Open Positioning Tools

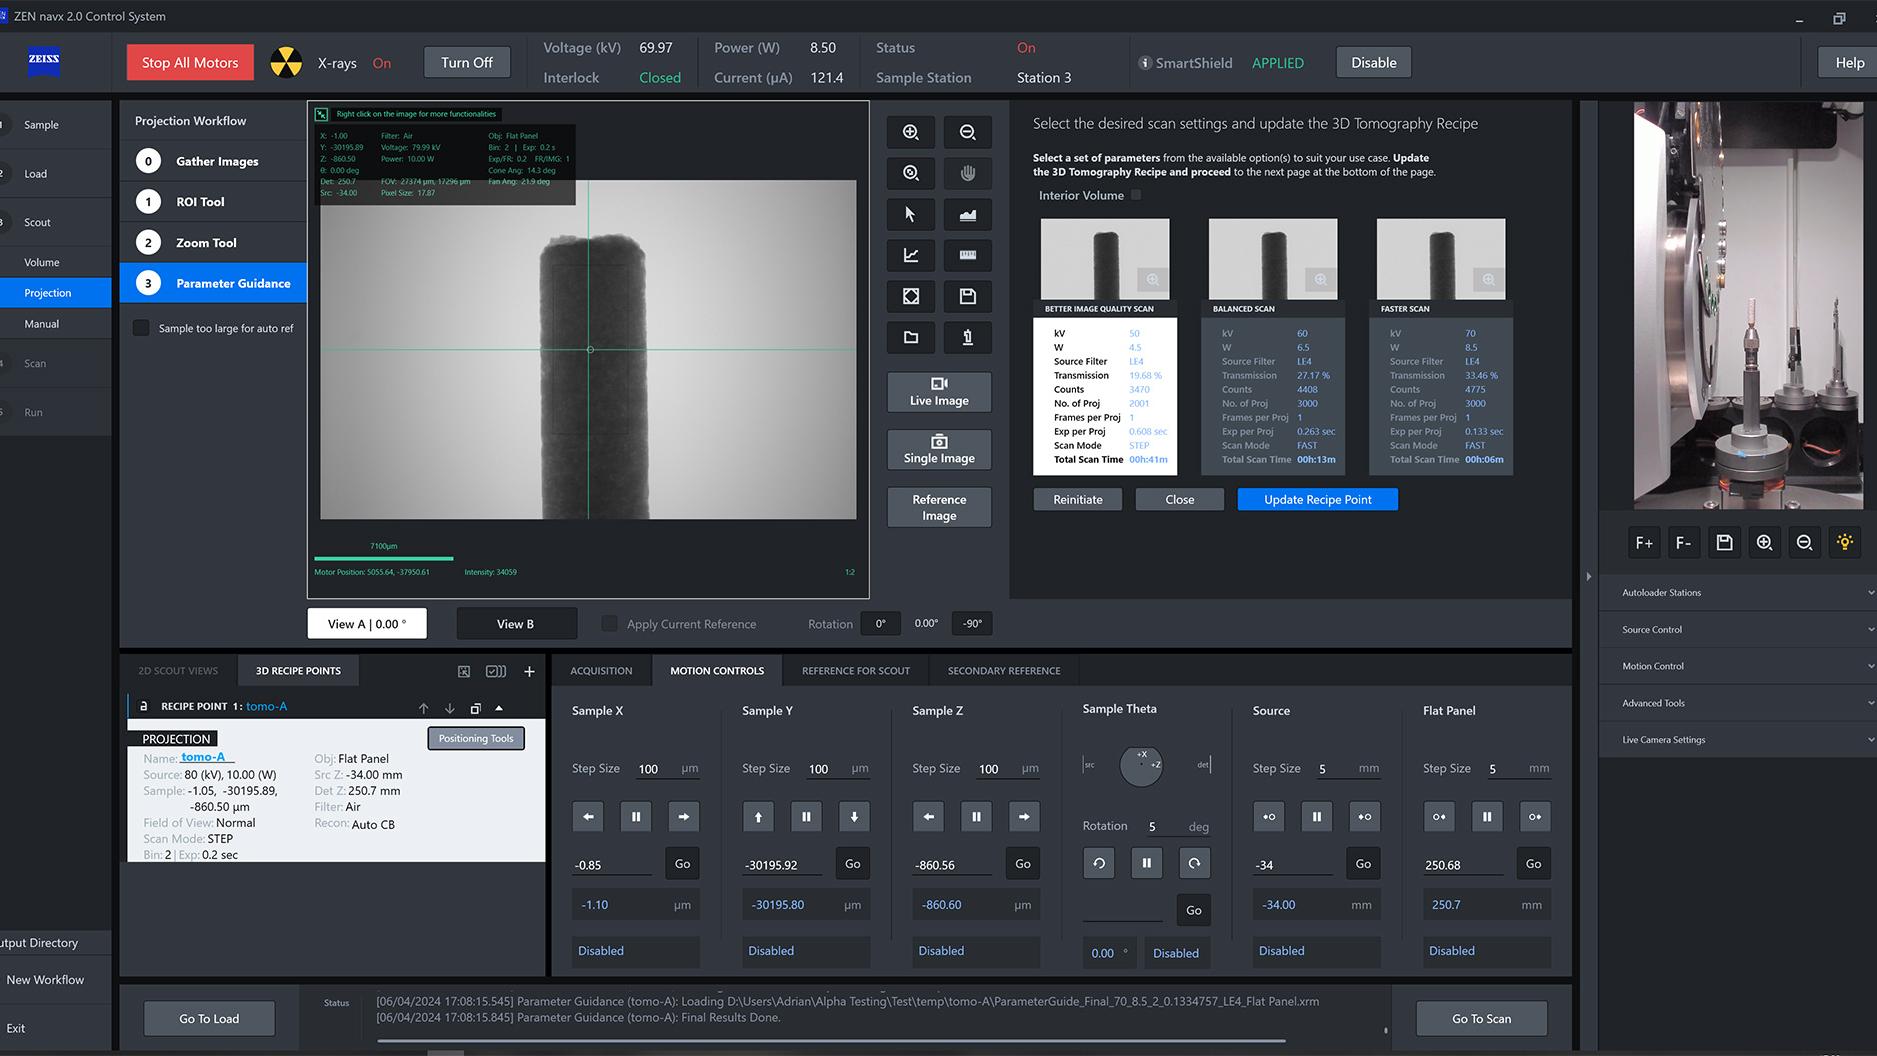tap(476, 738)
